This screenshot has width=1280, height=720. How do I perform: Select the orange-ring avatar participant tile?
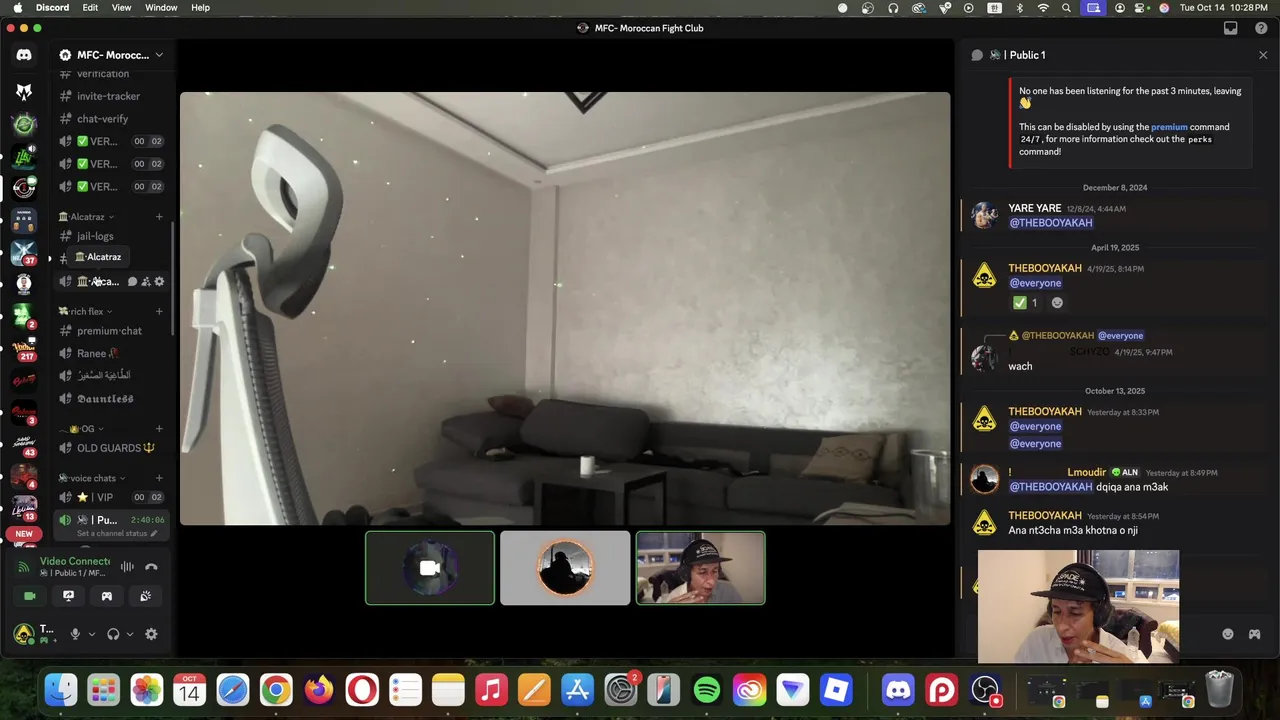click(x=565, y=568)
